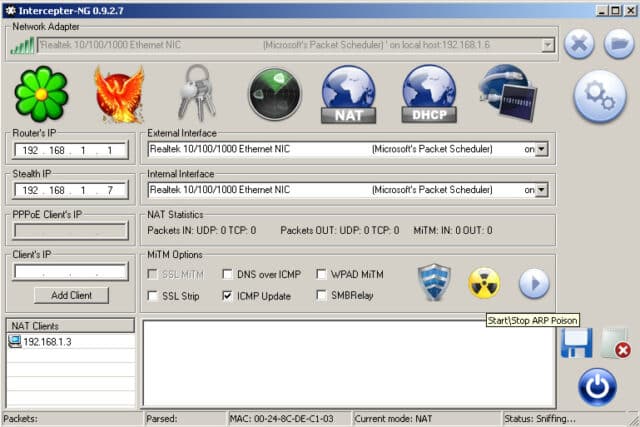The image size is (640, 427).
Task: Click the NAT Clients column header
Action: point(71,326)
